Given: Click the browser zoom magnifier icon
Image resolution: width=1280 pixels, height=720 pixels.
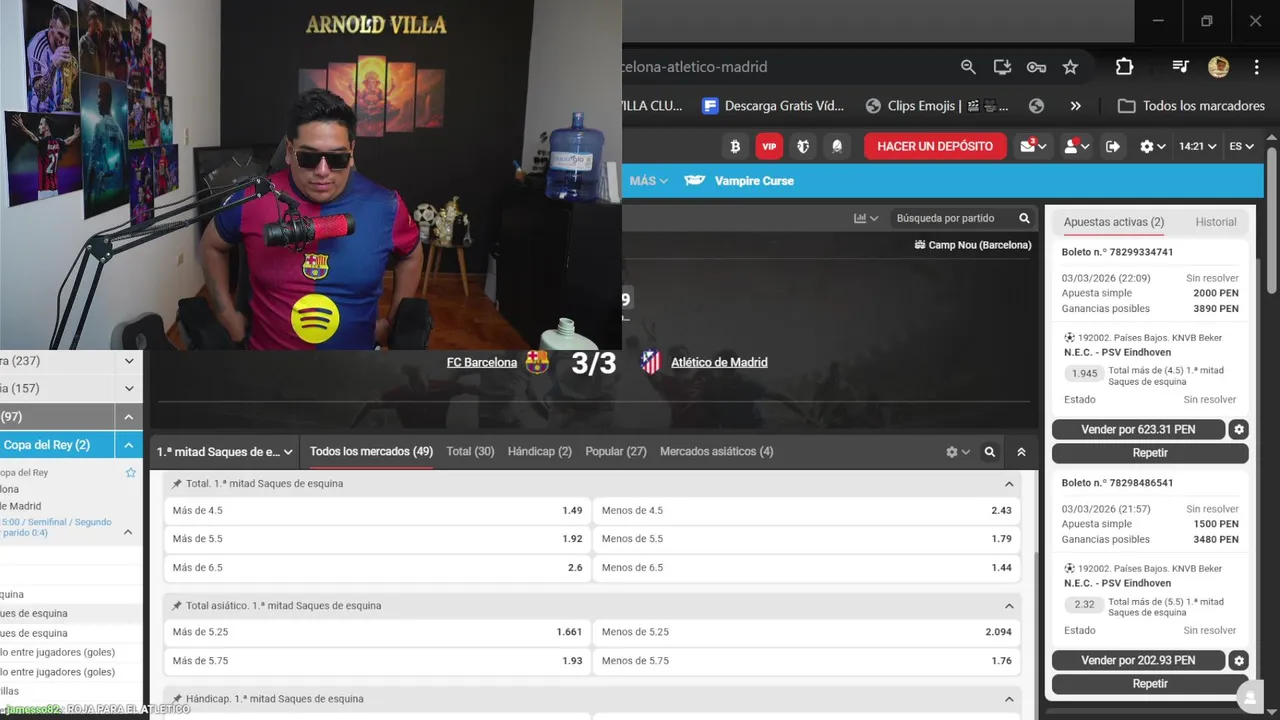Looking at the screenshot, I should point(968,67).
